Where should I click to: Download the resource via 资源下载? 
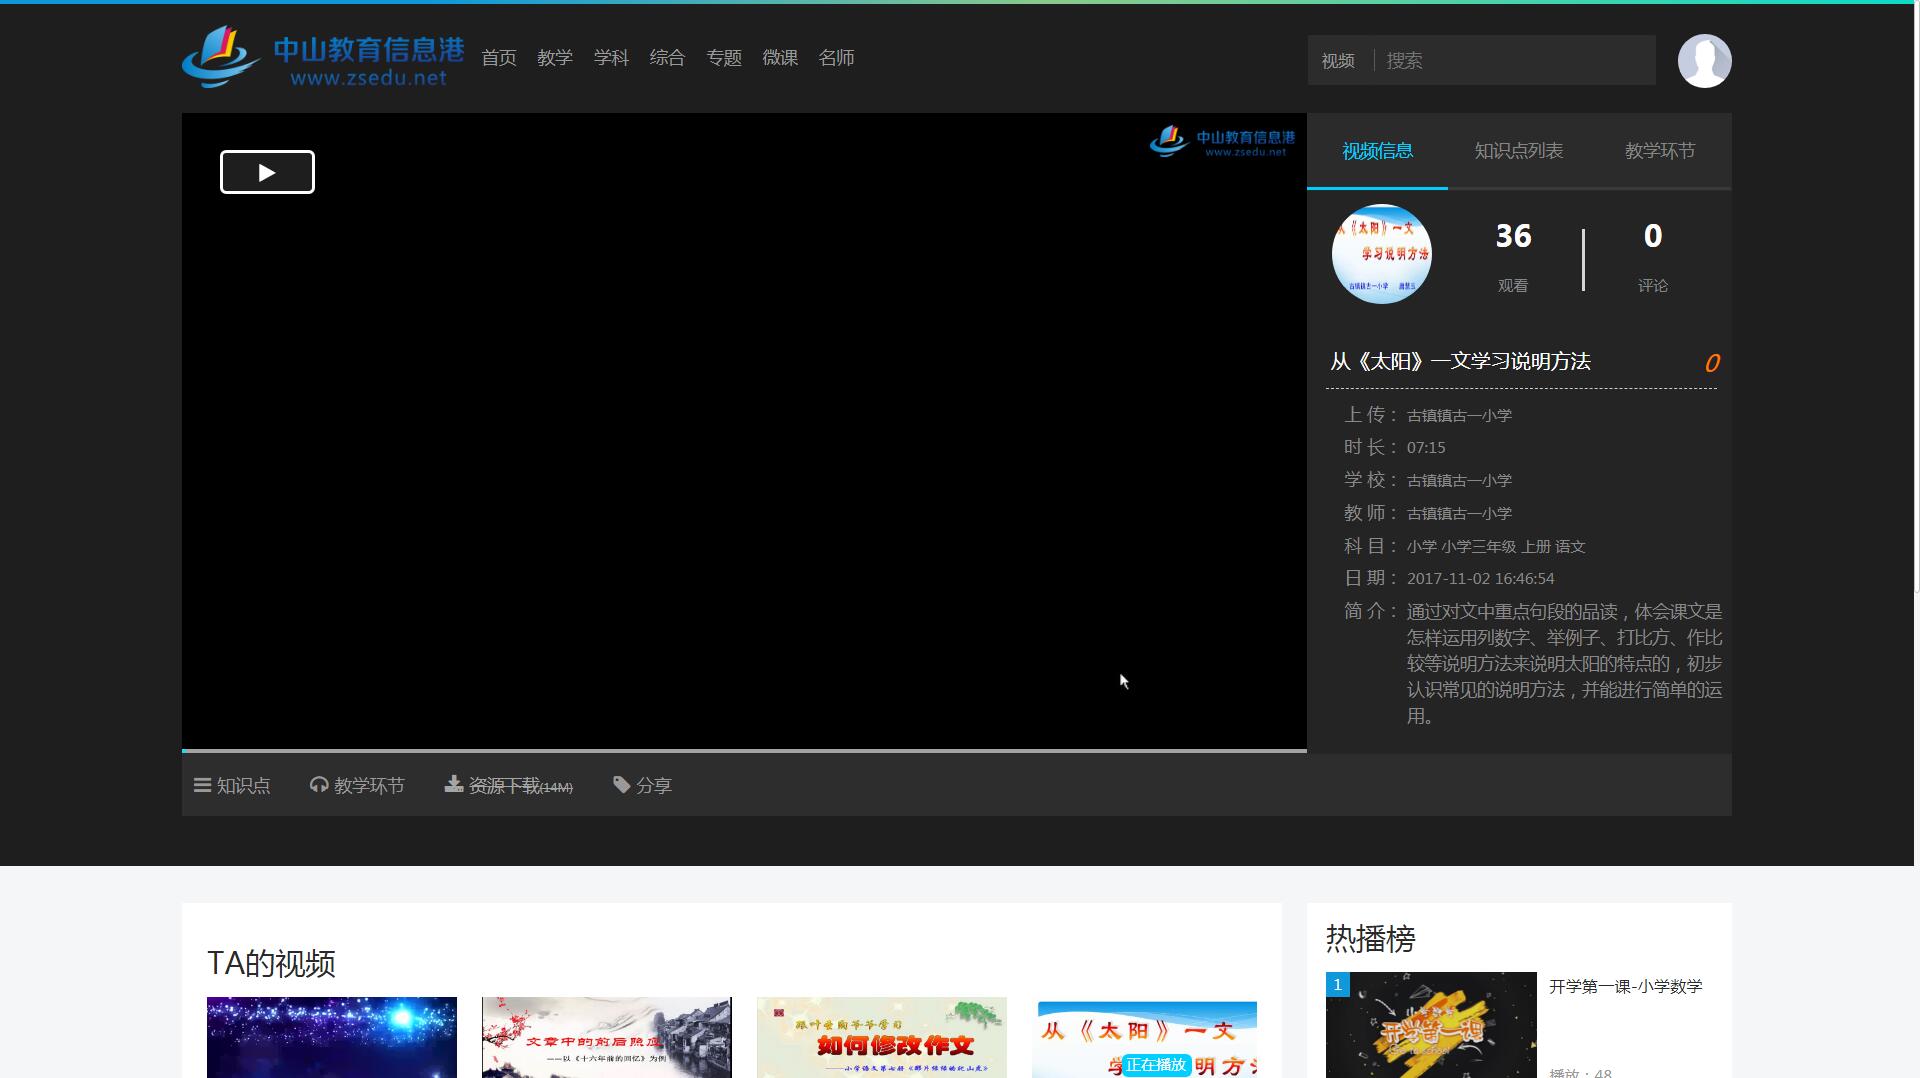click(x=509, y=786)
